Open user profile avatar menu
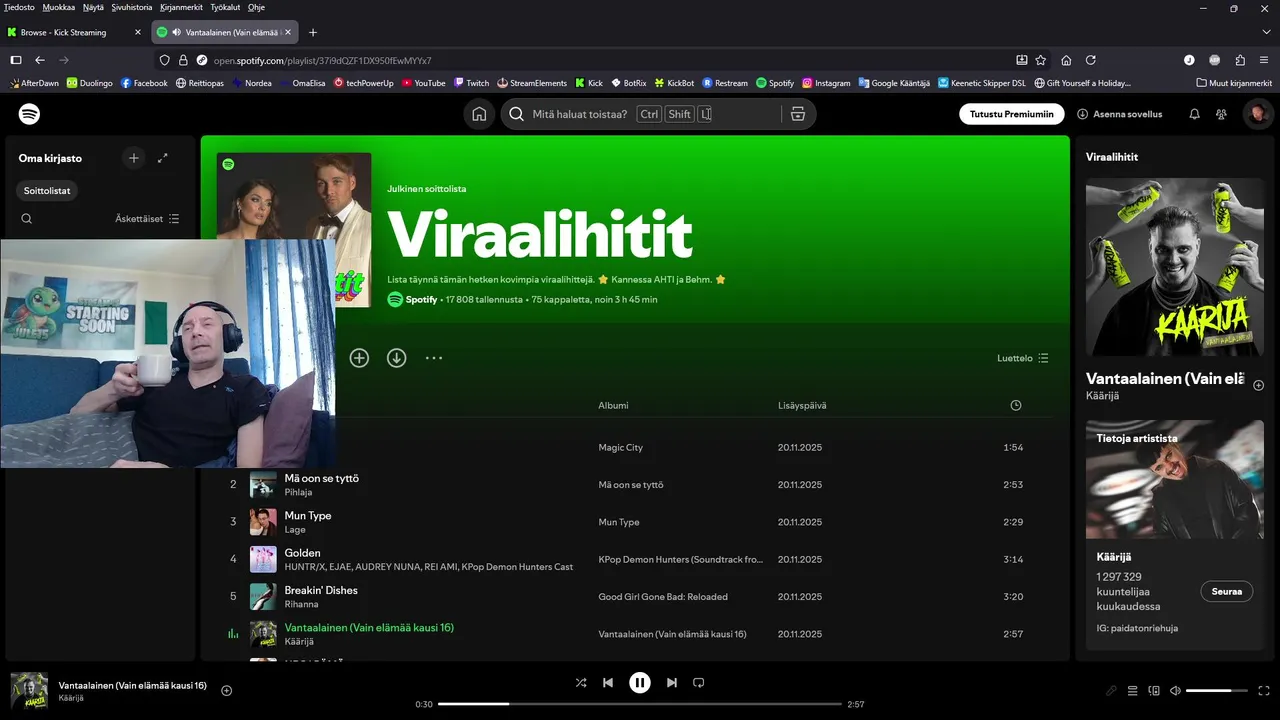 1258,114
